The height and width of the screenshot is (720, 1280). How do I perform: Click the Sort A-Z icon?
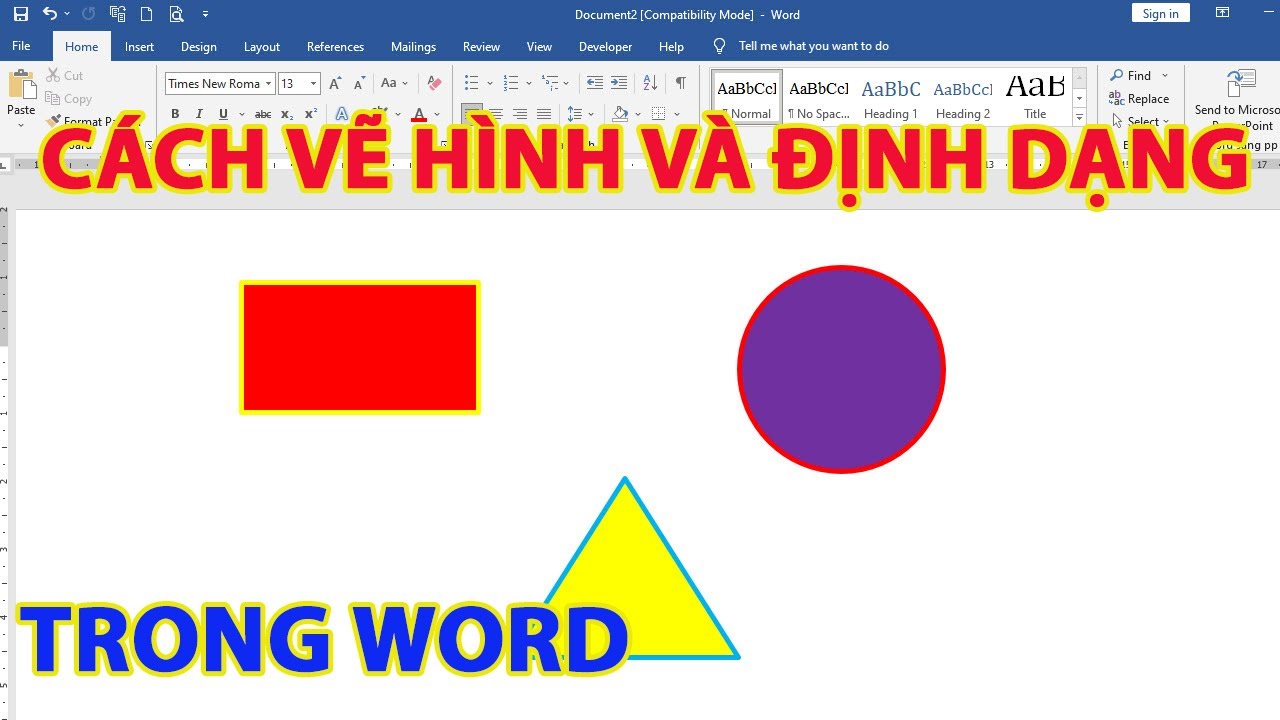pos(650,83)
